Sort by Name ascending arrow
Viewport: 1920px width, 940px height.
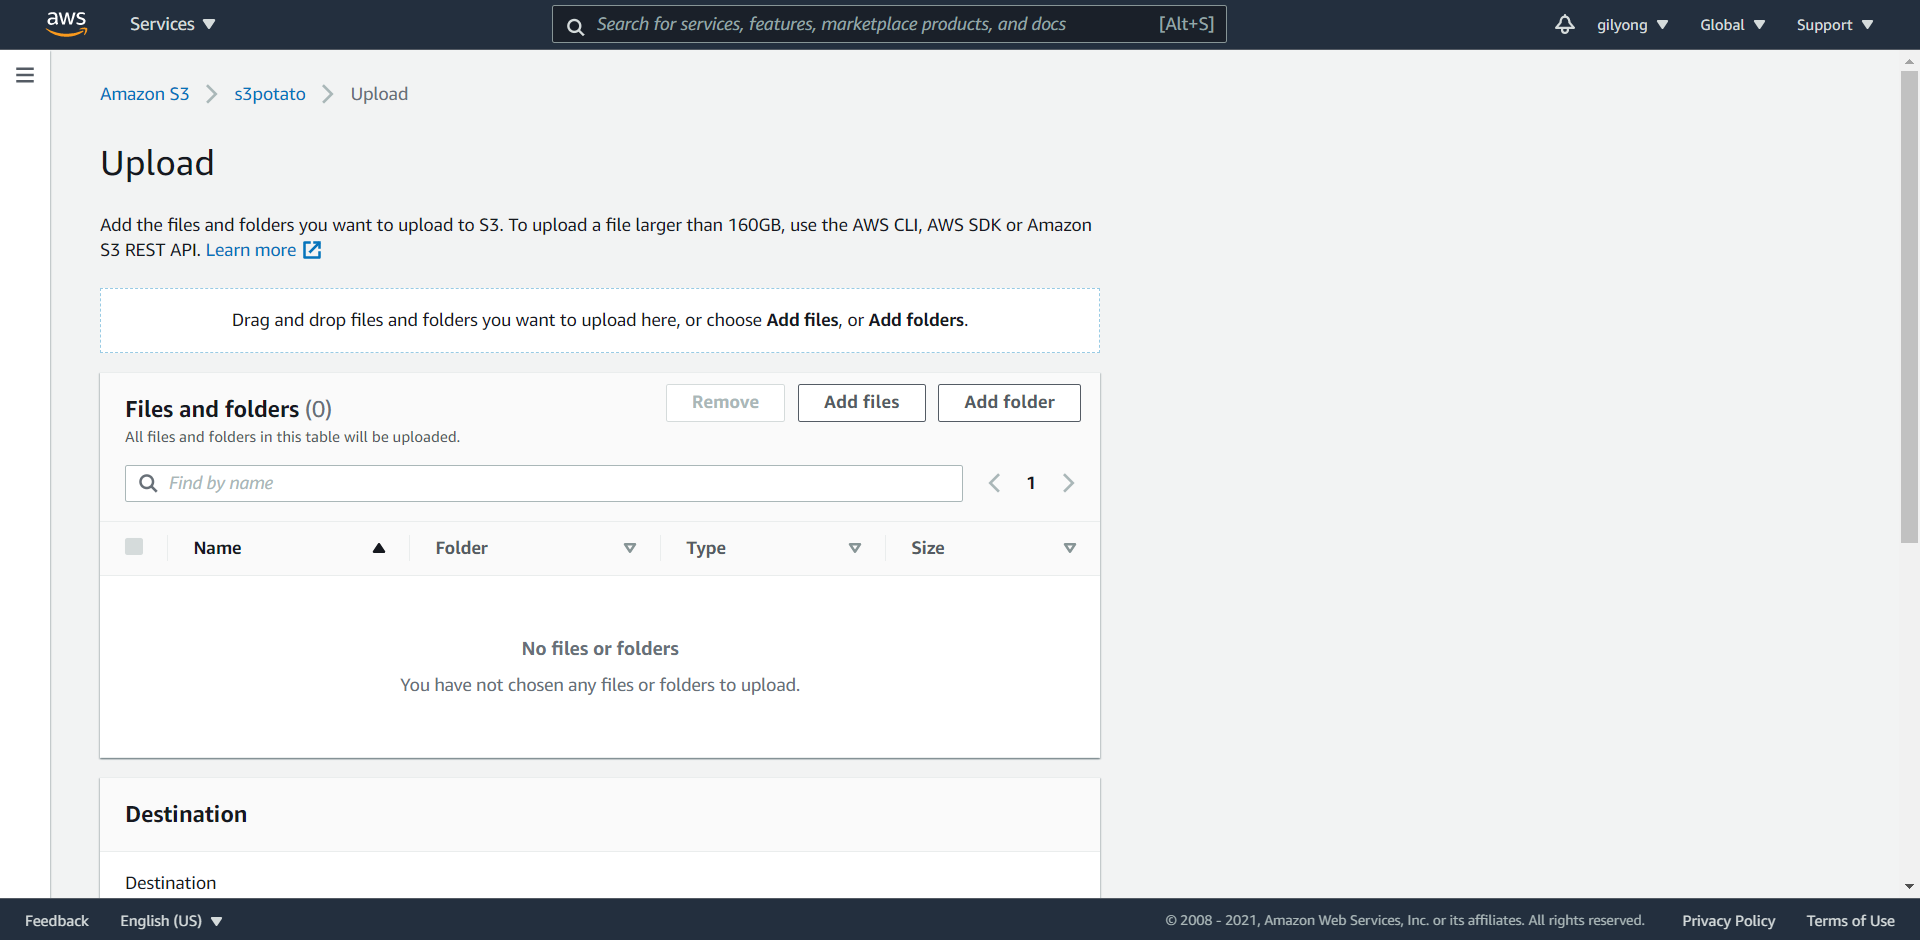coord(379,548)
